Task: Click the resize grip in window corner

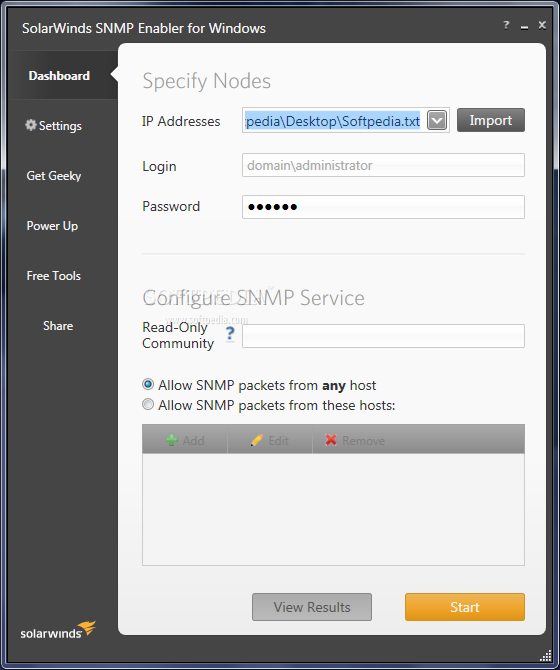Action: click(546, 655)
